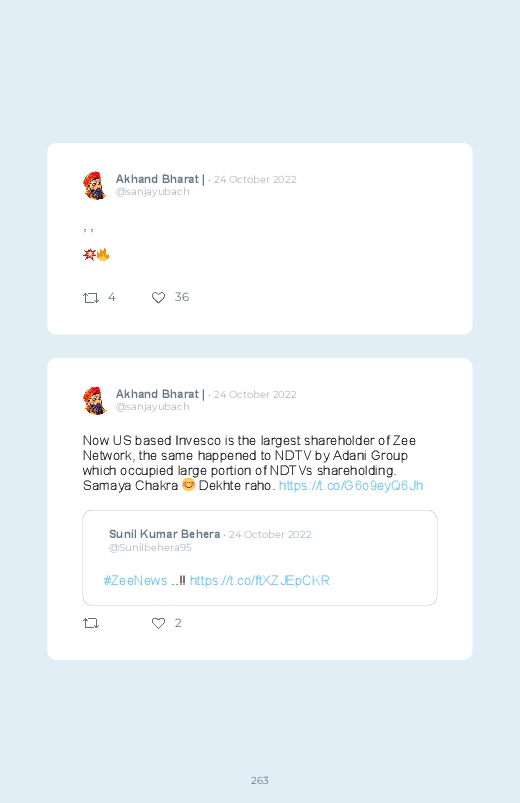Click the retweet icon on the first tweet
Screen dimensions: 520x803
pyautogui.click(x=91, y=298)
